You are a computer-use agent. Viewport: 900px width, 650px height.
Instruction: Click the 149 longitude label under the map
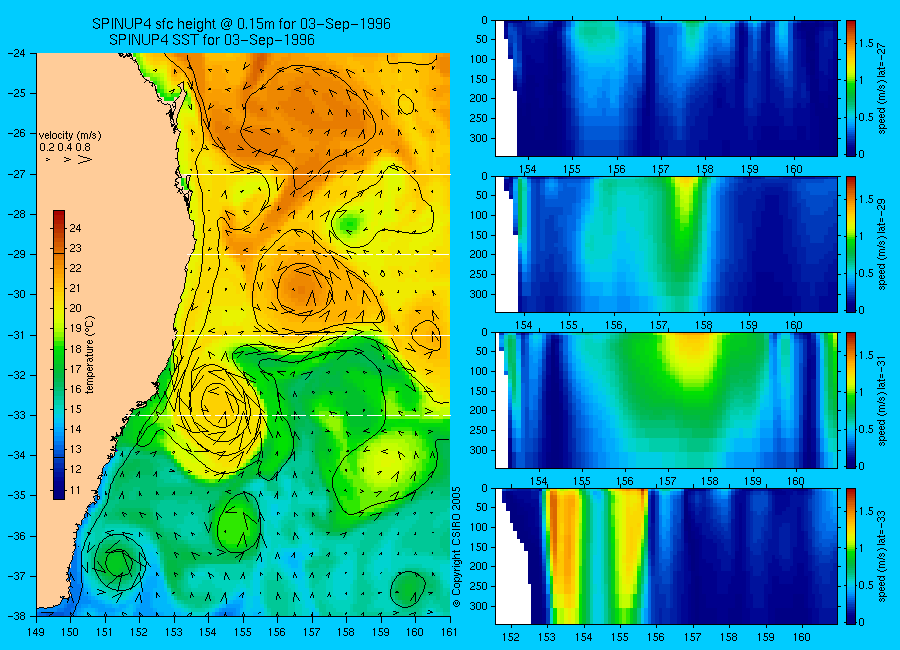coord(36,632)
